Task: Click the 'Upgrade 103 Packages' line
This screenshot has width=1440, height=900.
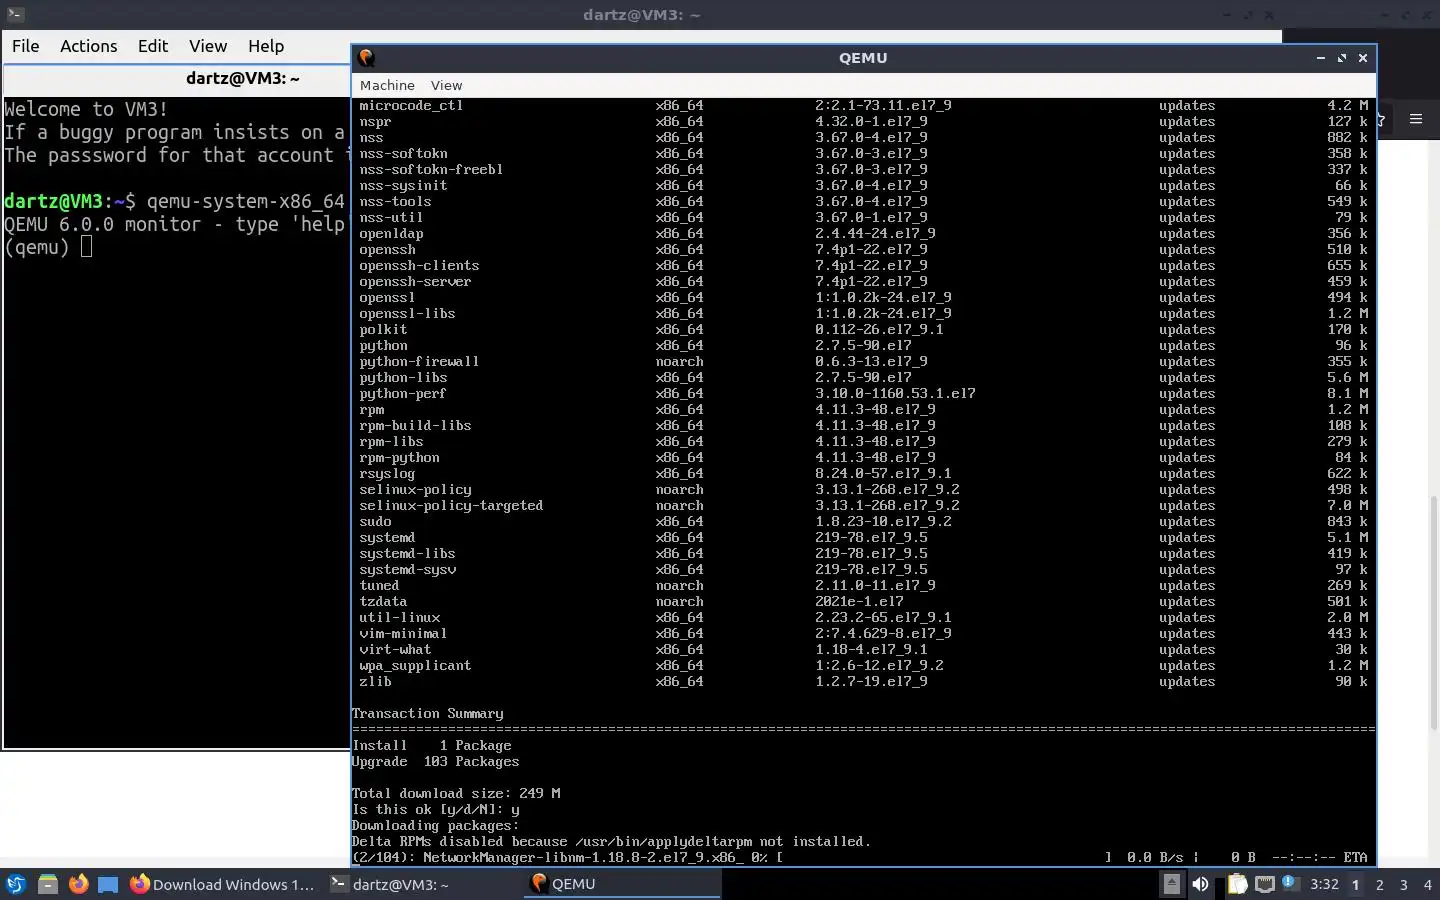Action: click(435, 761)
